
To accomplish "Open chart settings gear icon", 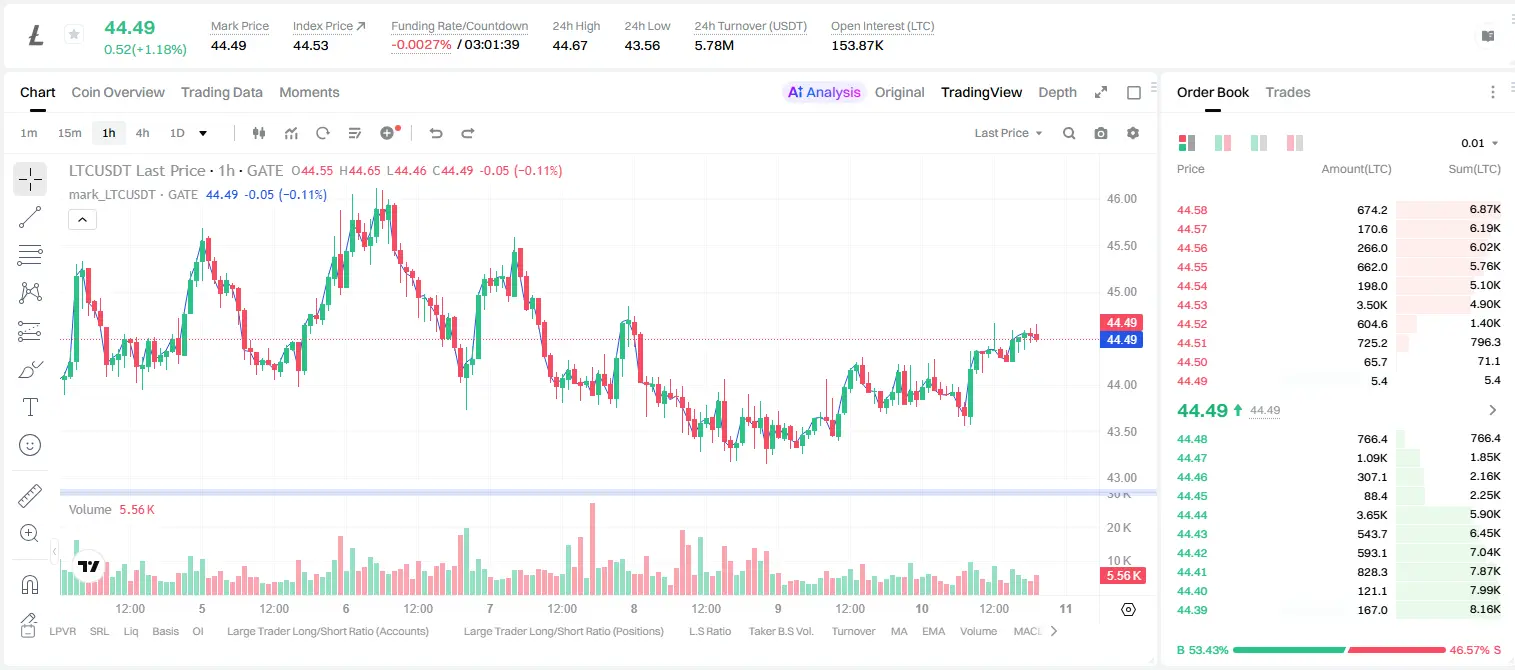I will point(1133,133).
